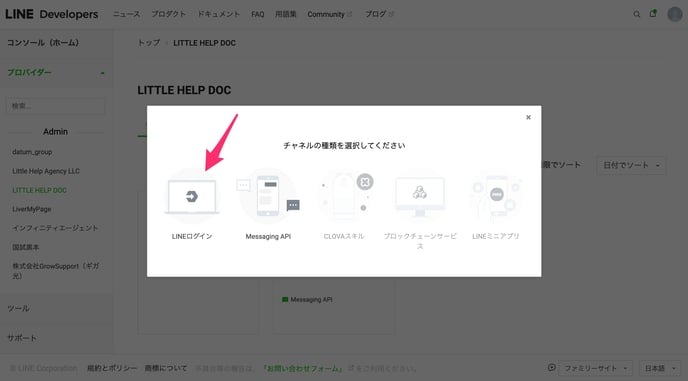Image resolution: width=688 pixels, height=381 pixels.
Task: Open the サポート sidebar section
Action: tap(22, 338)
